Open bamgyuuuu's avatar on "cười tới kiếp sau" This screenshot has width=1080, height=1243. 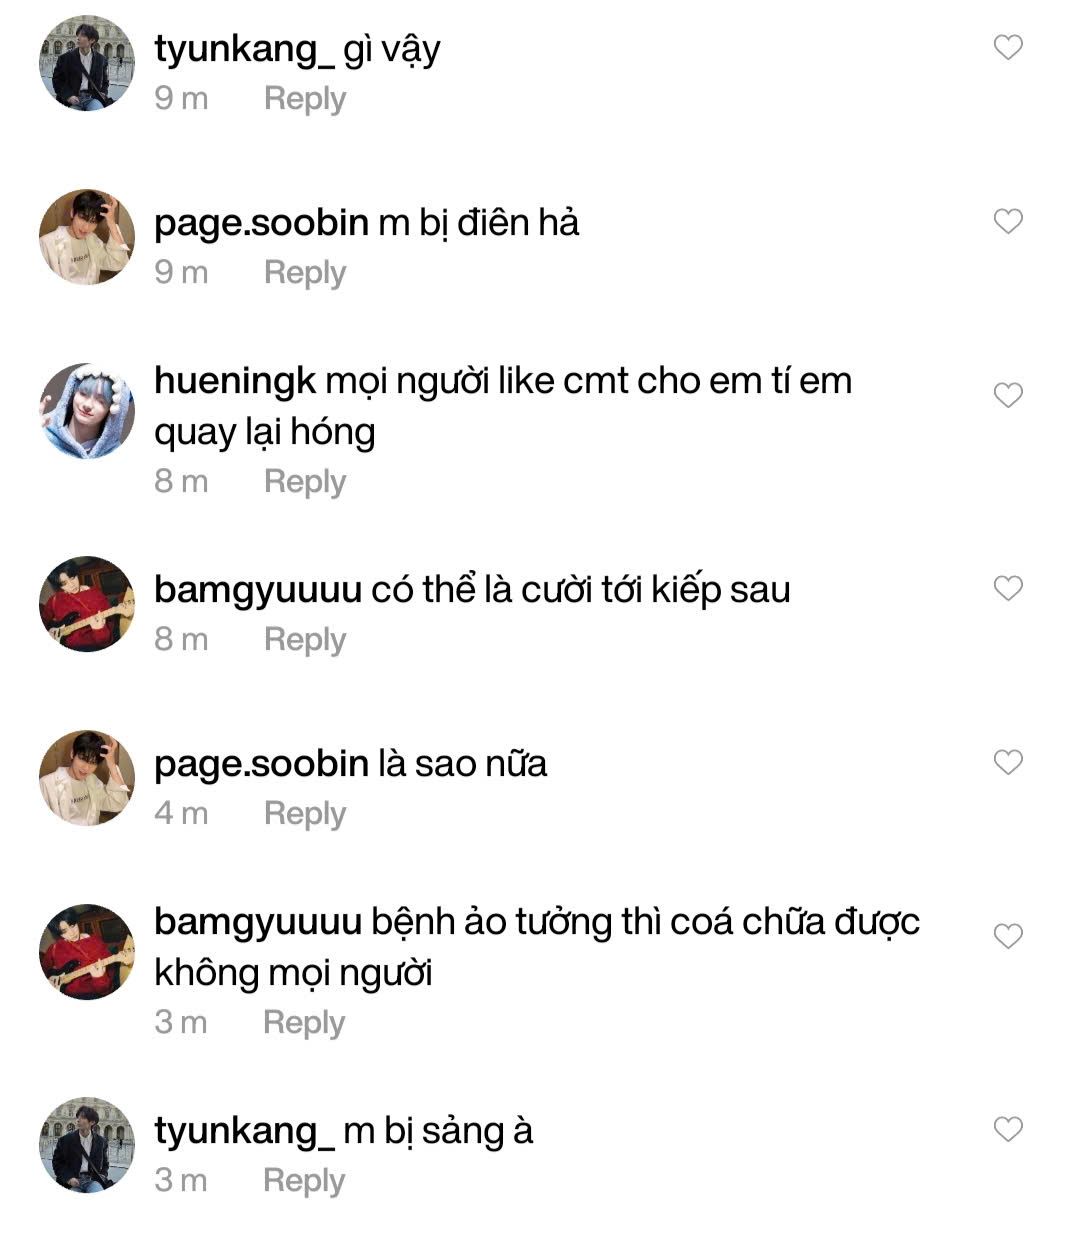click(87, 604)
